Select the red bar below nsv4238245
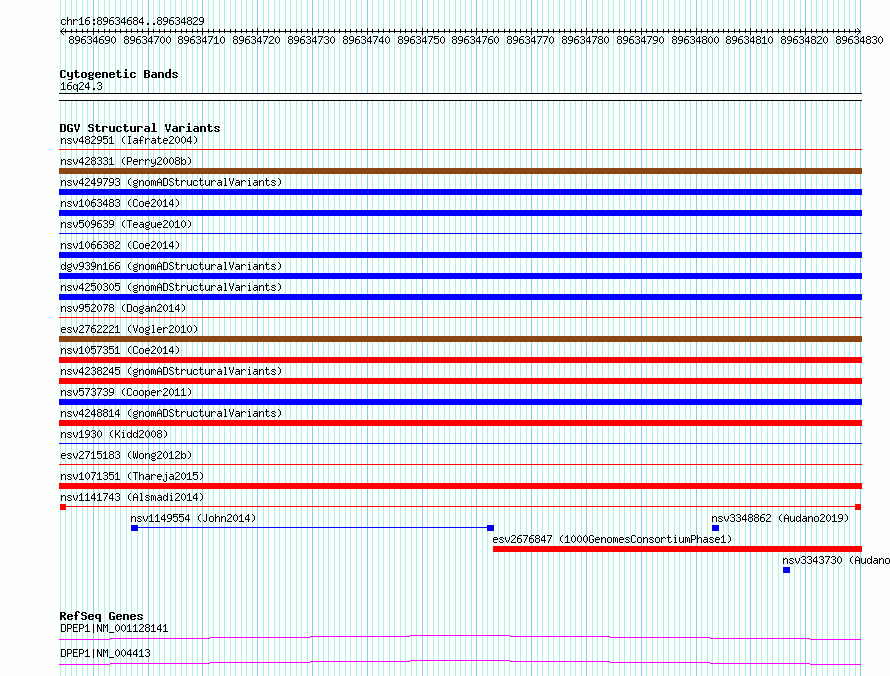 click(460, 381)
